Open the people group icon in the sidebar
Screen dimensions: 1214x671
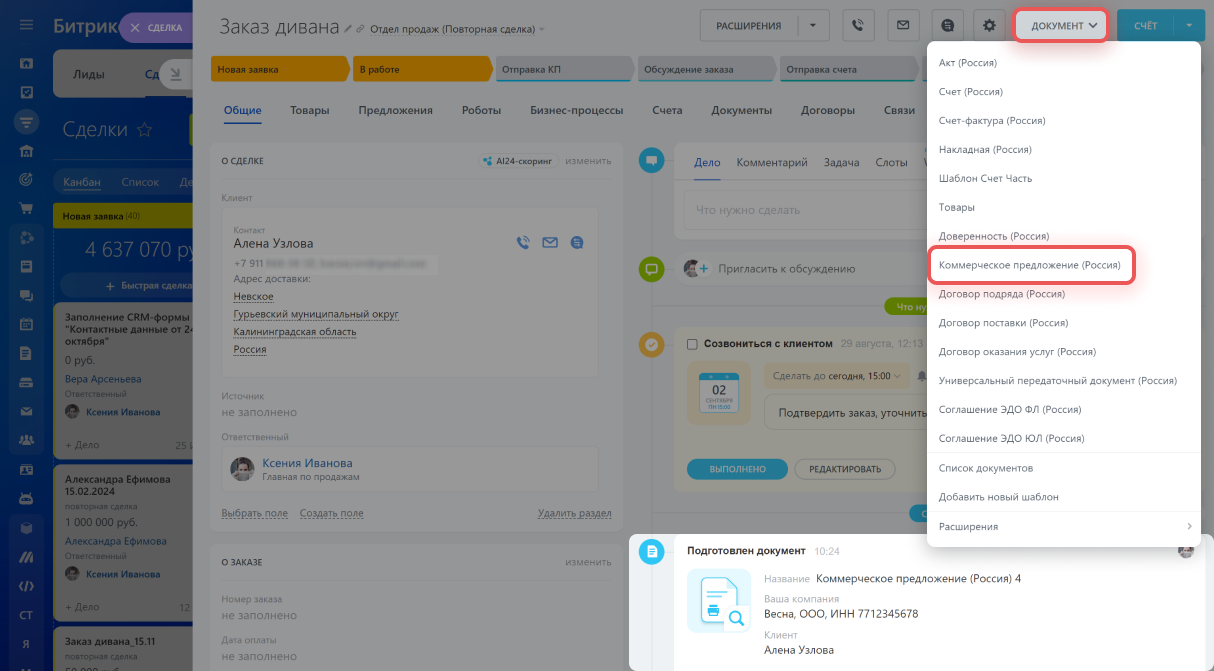26,440
